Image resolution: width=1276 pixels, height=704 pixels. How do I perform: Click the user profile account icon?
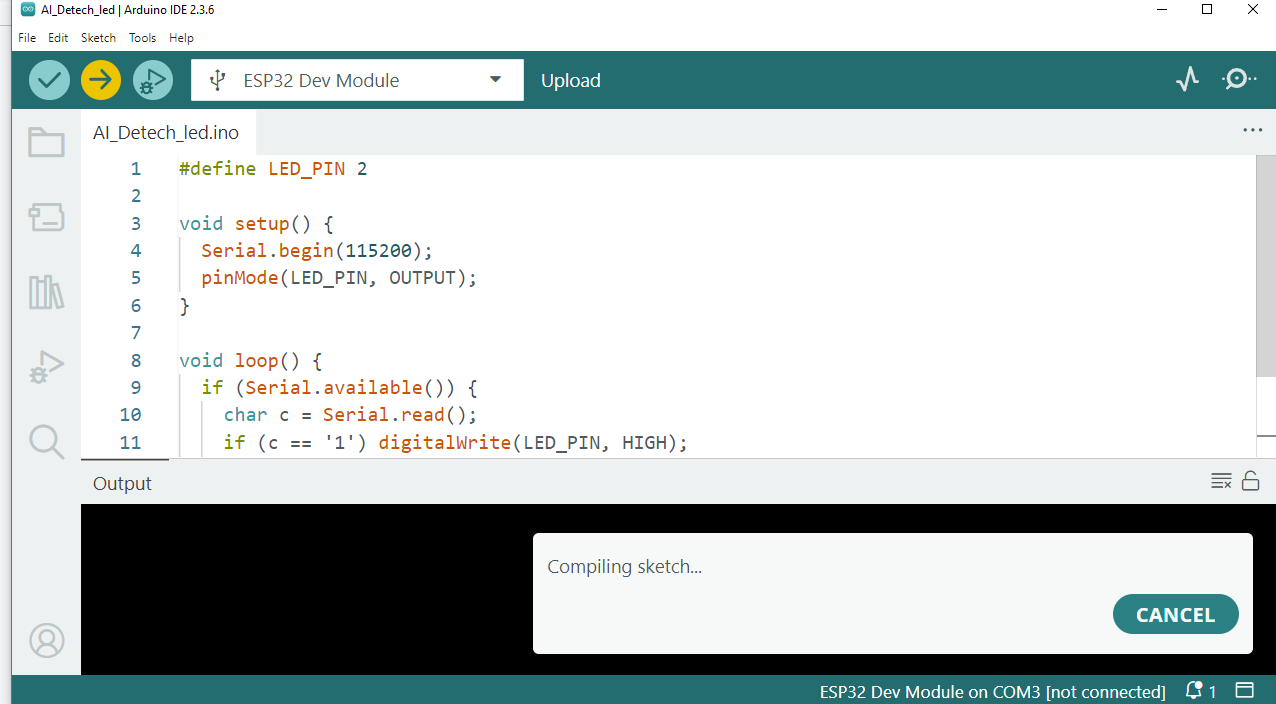point(46,641)
